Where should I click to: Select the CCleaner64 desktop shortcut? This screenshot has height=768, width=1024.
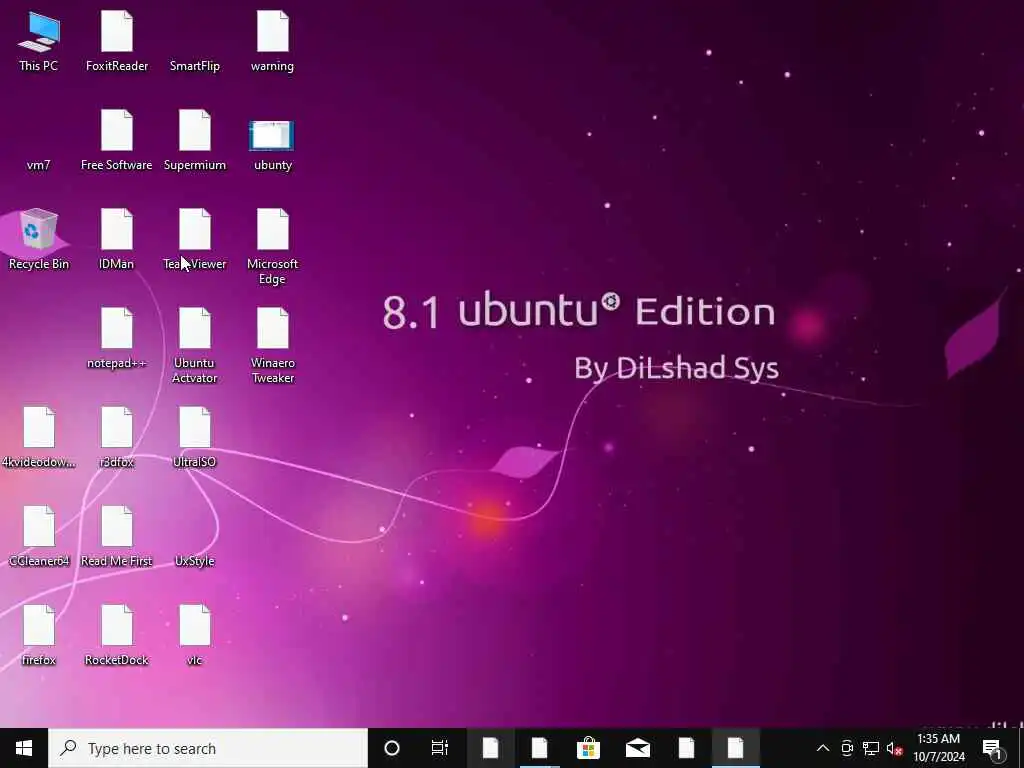tap(39, 537)
